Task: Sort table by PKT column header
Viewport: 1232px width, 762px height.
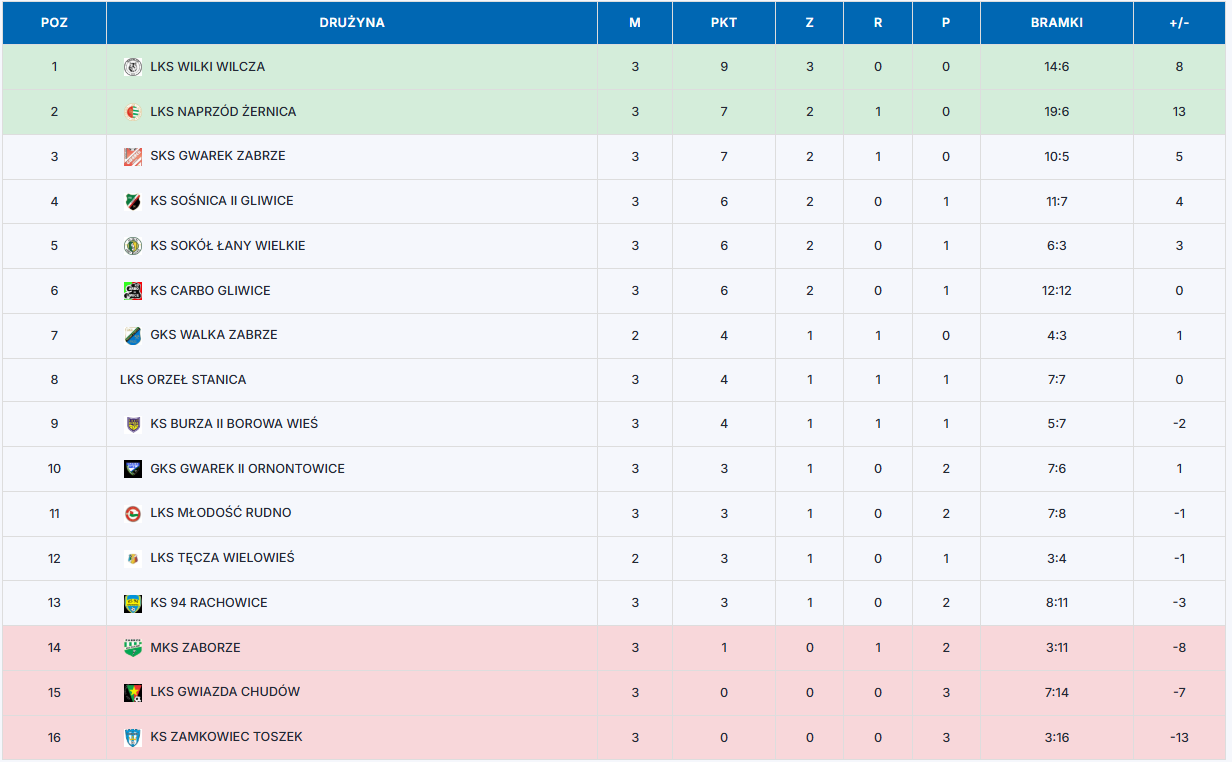Action: click(724, 23)
